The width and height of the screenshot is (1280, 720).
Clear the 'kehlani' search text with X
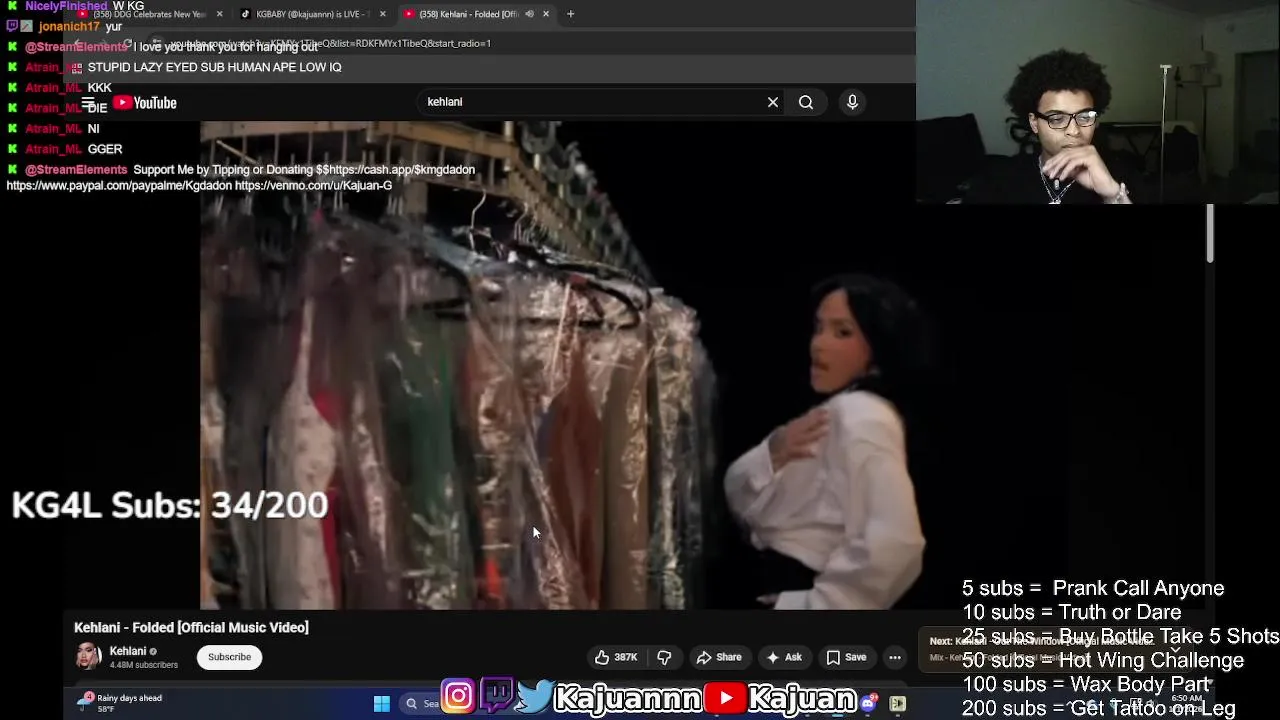pos(772,102)
